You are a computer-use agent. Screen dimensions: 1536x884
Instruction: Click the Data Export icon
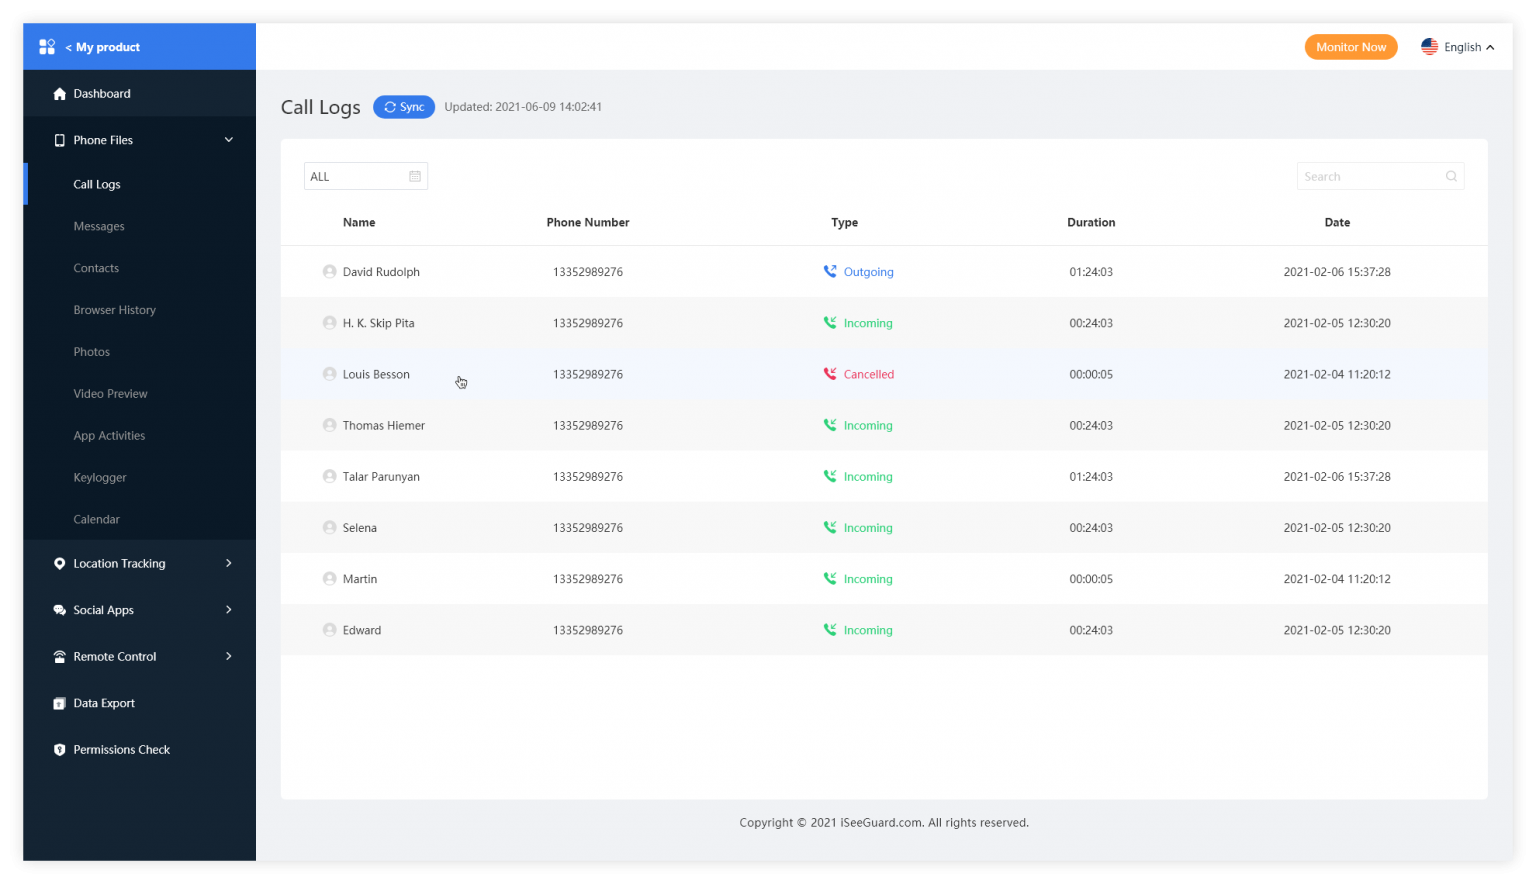click(60, 703)
